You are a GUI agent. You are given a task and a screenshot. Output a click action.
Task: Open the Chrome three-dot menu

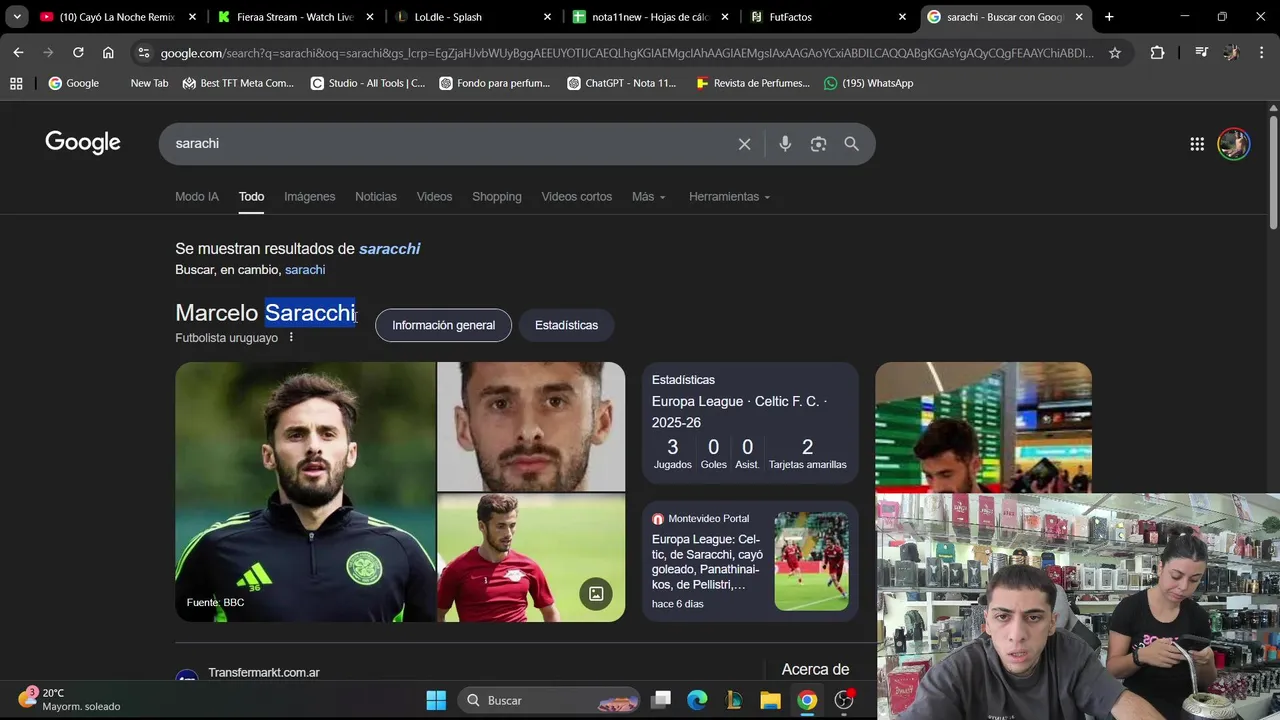coord(1262,53)
